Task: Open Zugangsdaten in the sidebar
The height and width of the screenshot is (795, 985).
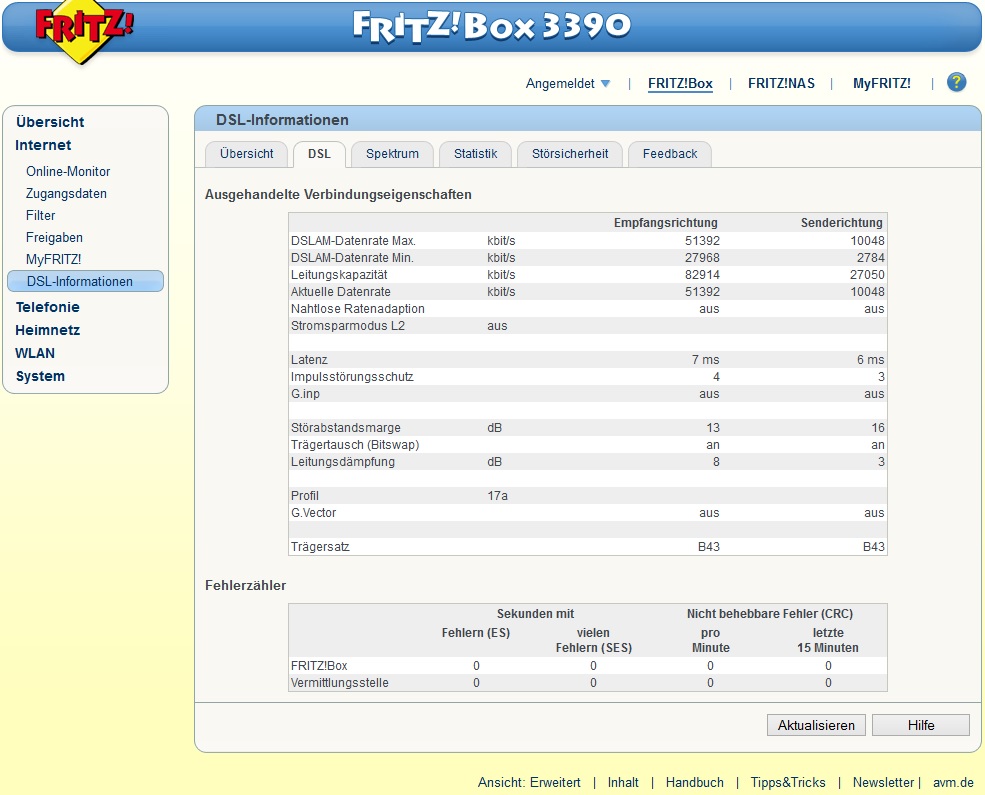Action: [x=66, y=193]
